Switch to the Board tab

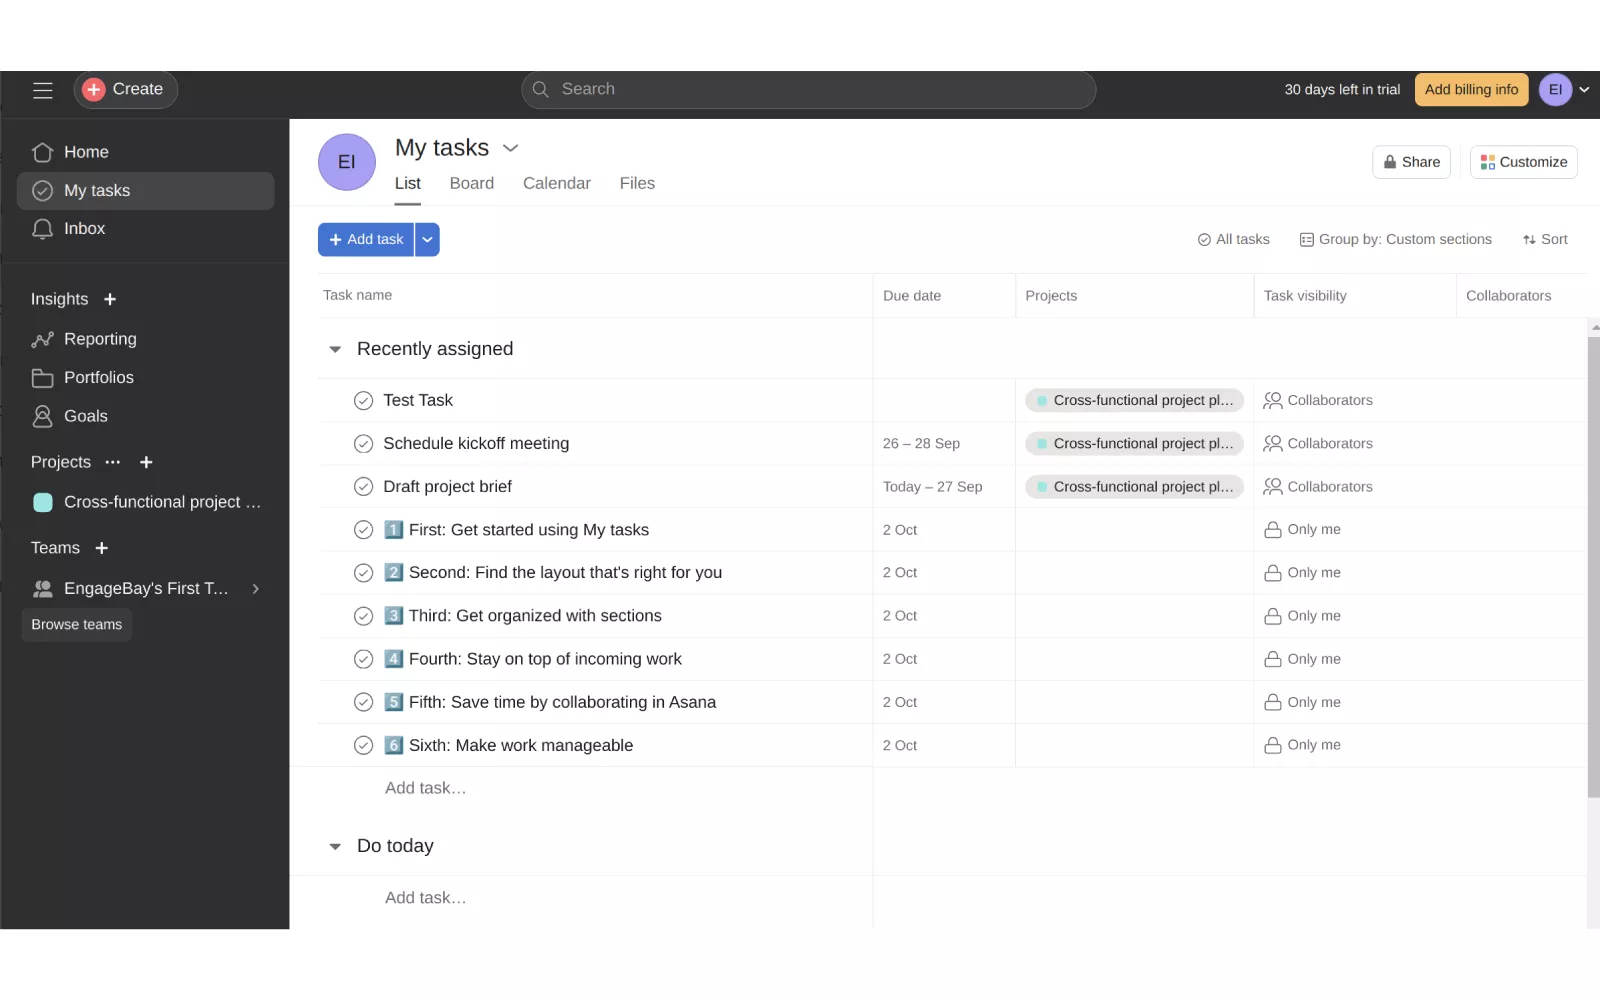point(471,184)
